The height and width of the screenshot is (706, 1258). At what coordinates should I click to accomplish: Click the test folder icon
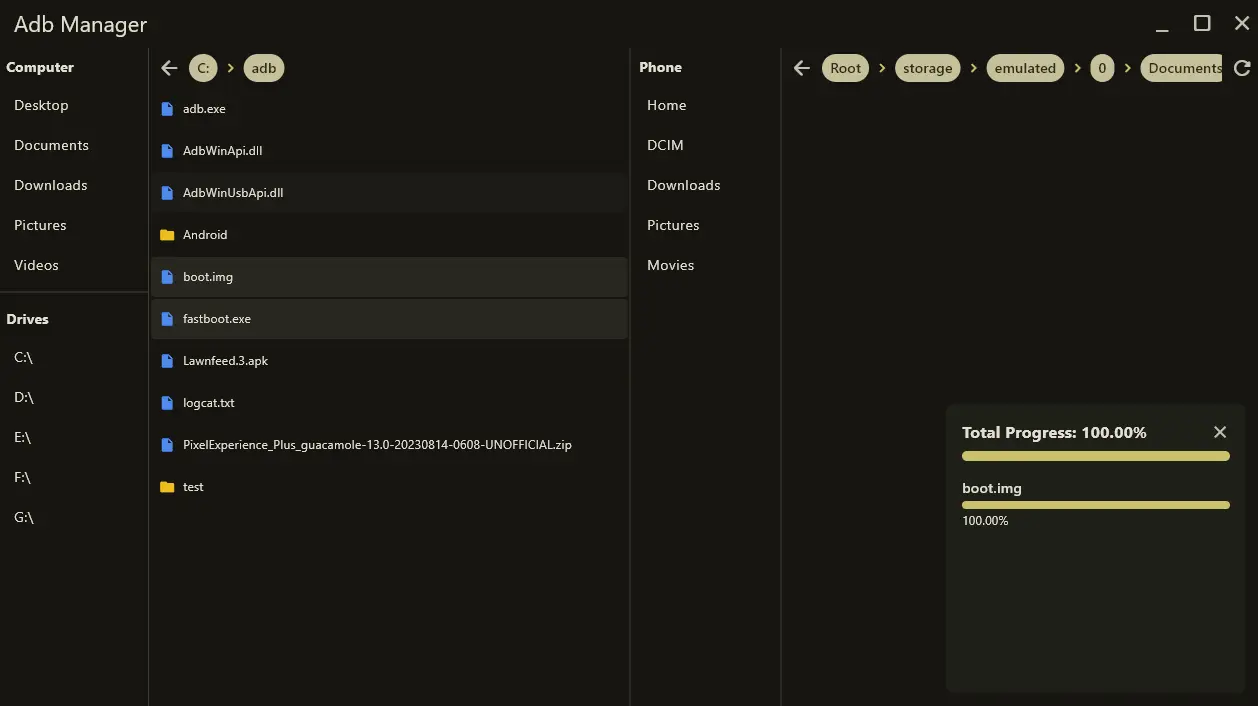click(167, 487)
